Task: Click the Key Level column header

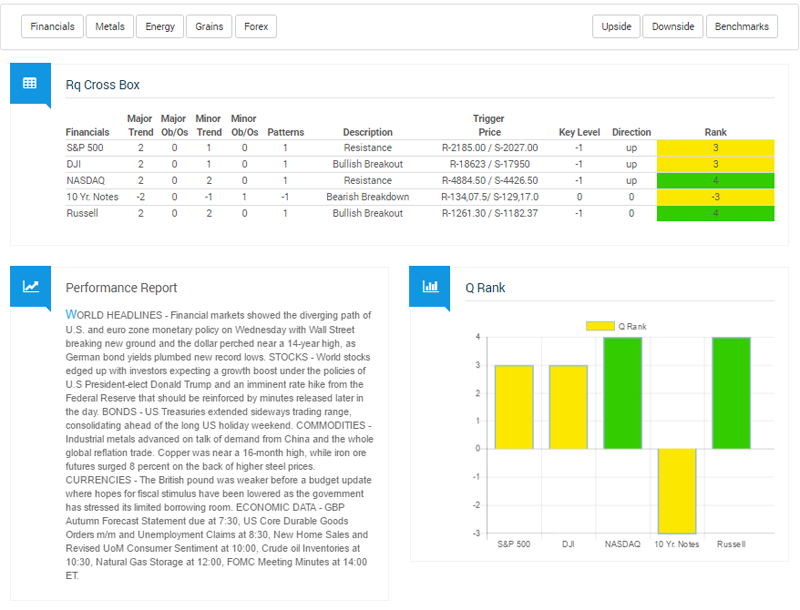Action: click(579, 132)
